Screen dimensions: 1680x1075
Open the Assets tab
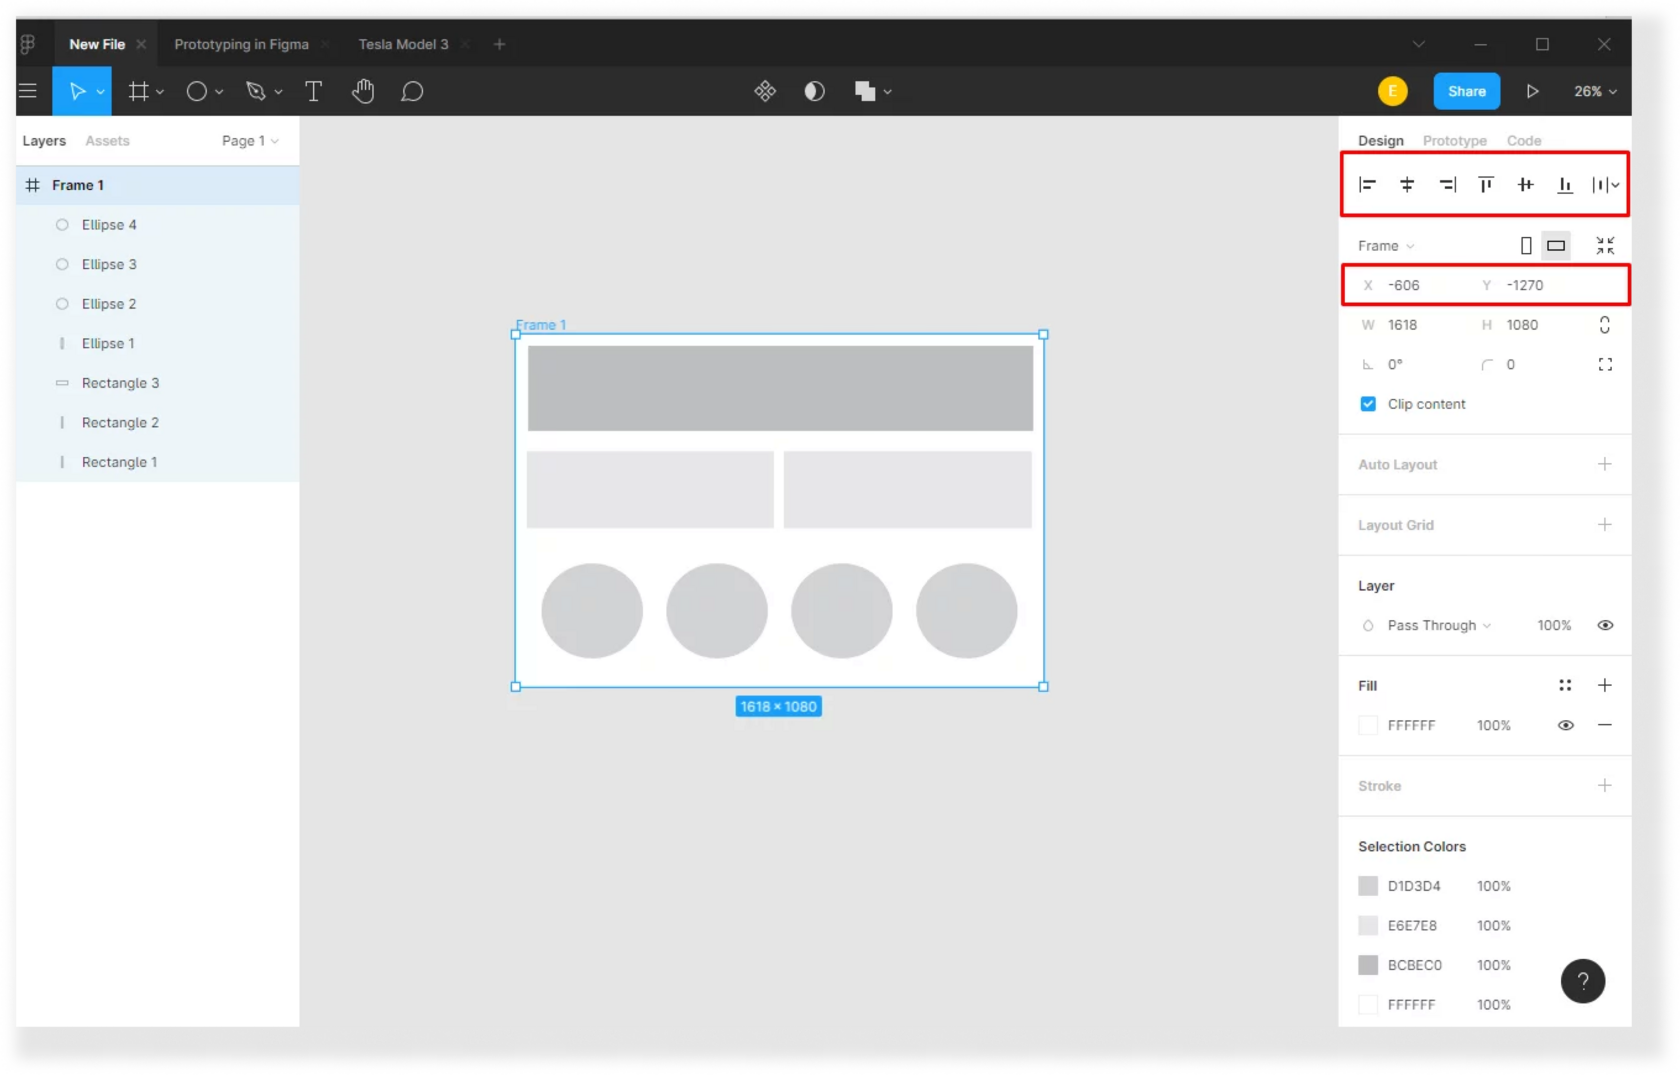pos(107,141)
